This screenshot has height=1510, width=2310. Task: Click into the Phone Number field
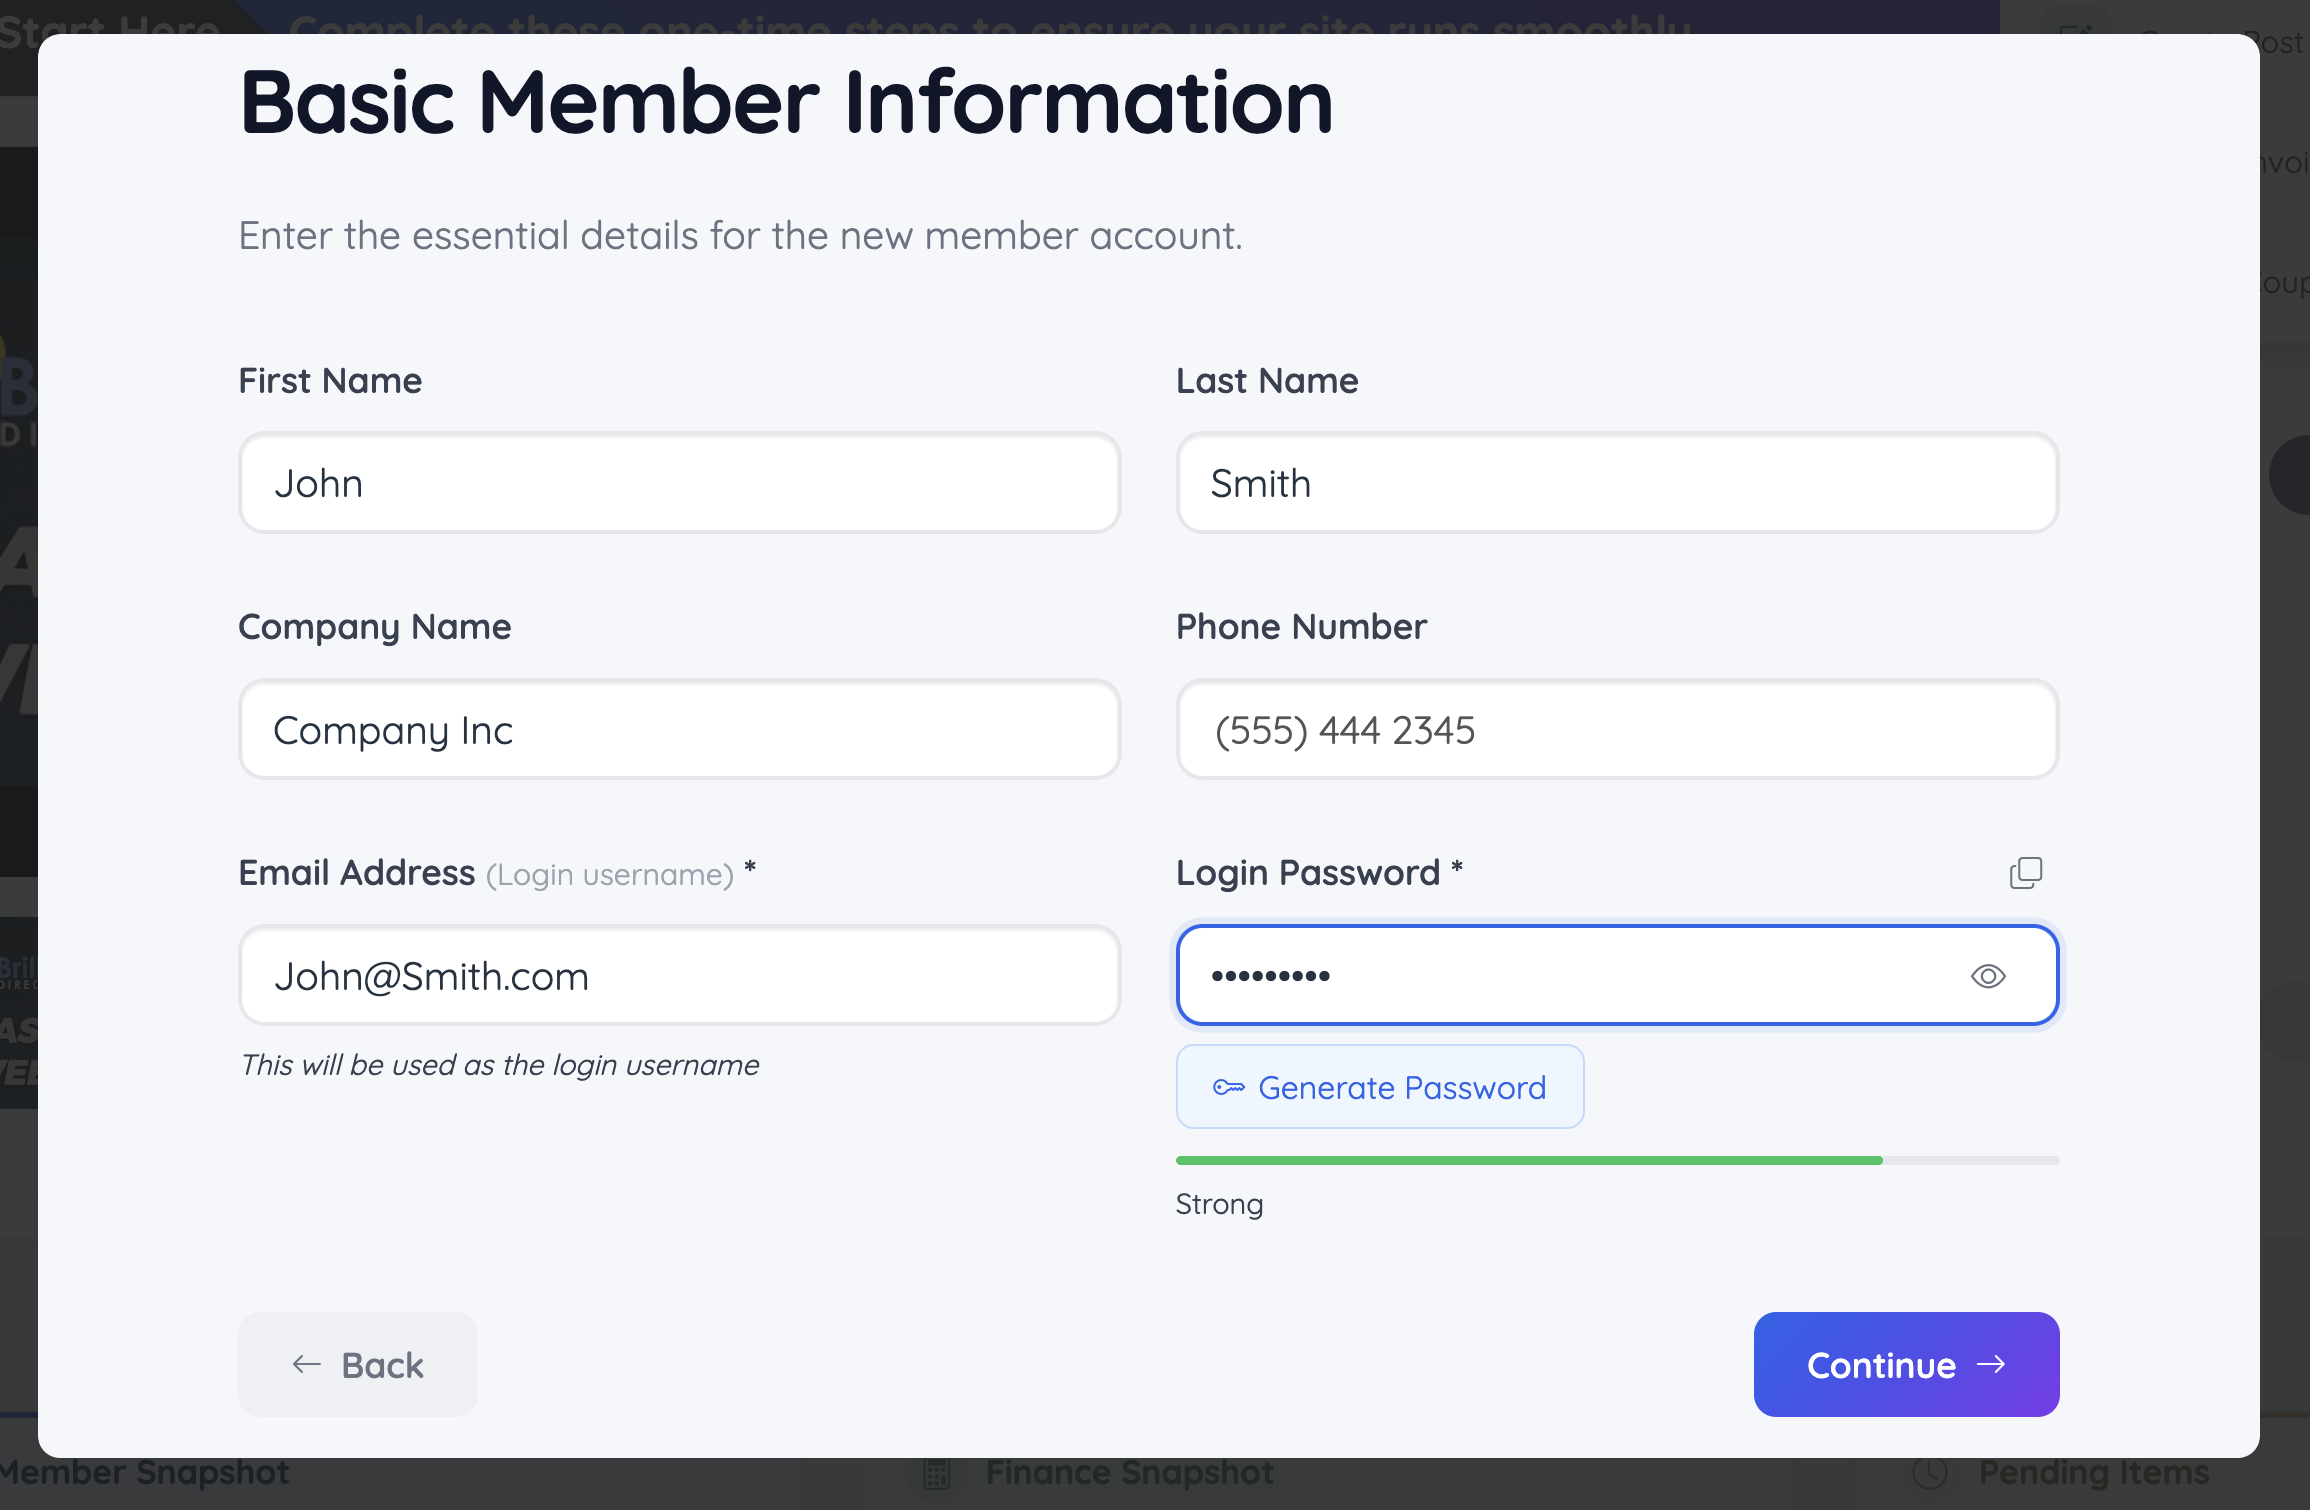1616,730
